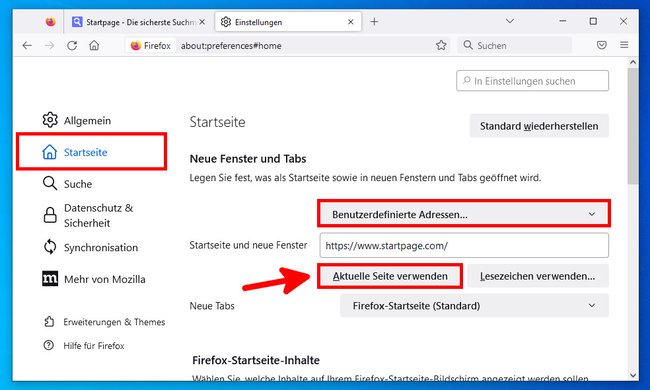Click the forward navigation arrow
Screen dimensions: 650x390
pos(49,46)
